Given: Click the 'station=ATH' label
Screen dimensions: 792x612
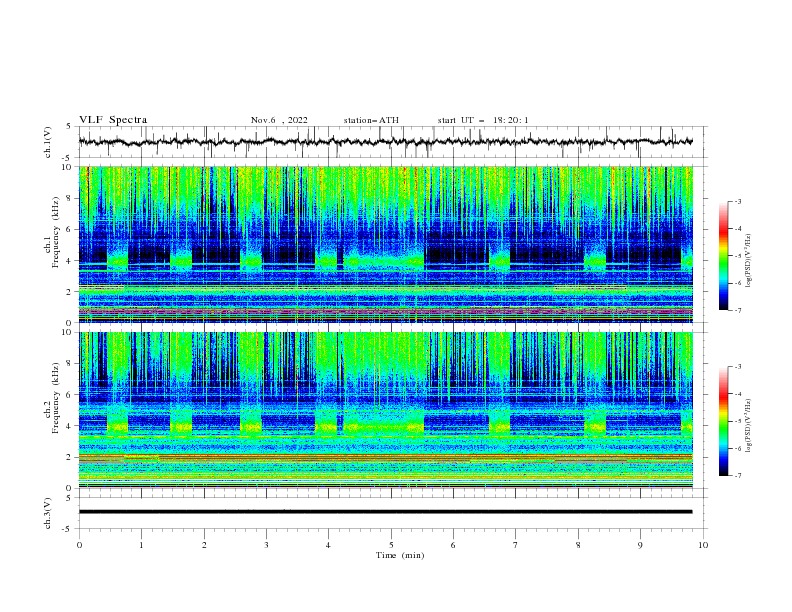Looking at the screenshot, I should (x=371, y=120).
